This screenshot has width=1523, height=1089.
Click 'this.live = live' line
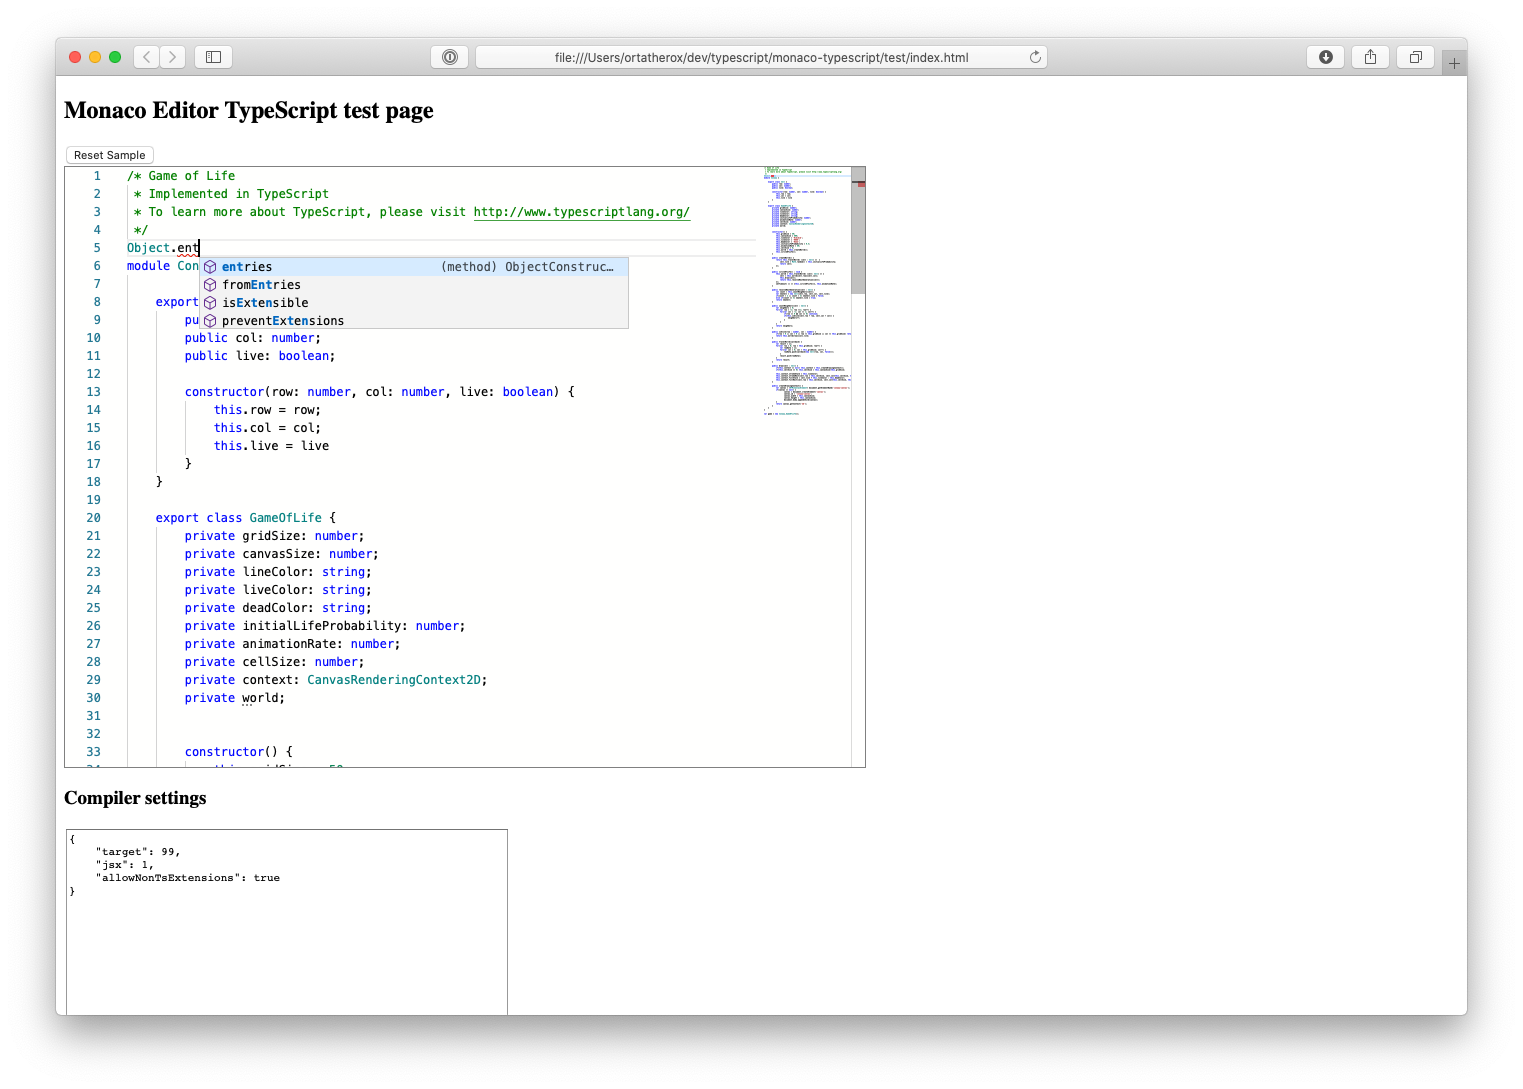tap(271, 446)
